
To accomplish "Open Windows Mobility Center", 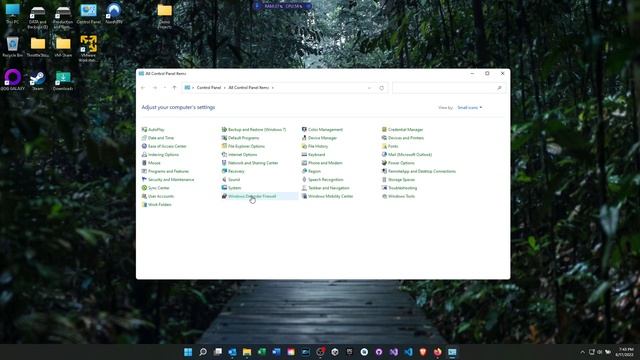I will click(x=327, y=196).
